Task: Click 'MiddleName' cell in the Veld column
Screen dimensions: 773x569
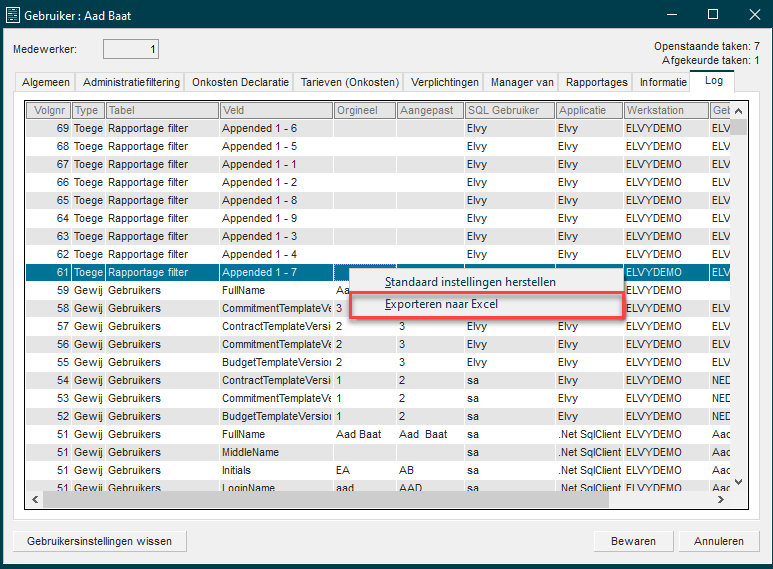Action: tap(276, 452)
